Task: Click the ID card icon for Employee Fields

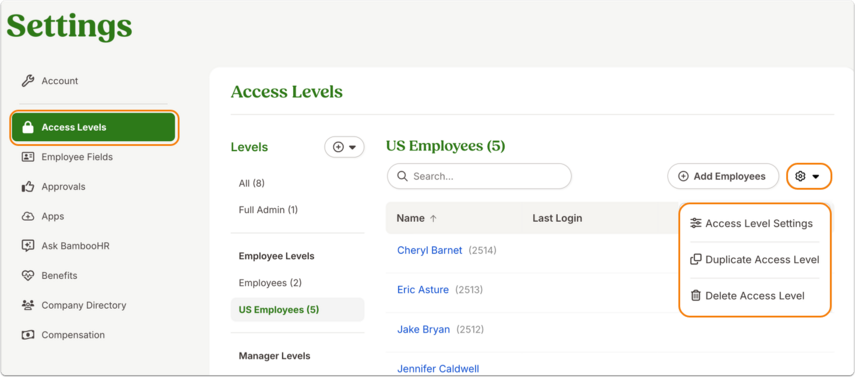Action: tap(27, 157)
